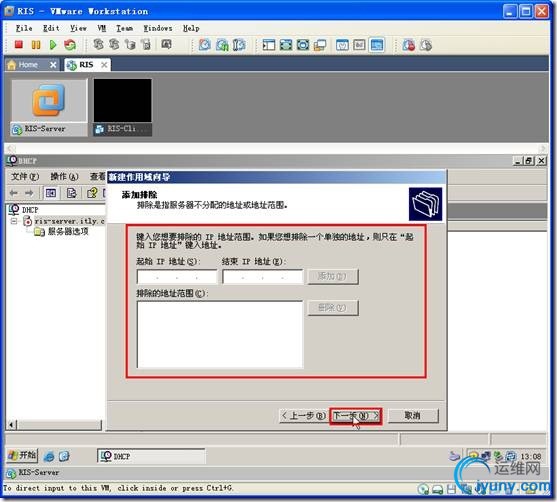Revert to snapshot toolbar icon

pyautogui.click(x=222, y=45)
